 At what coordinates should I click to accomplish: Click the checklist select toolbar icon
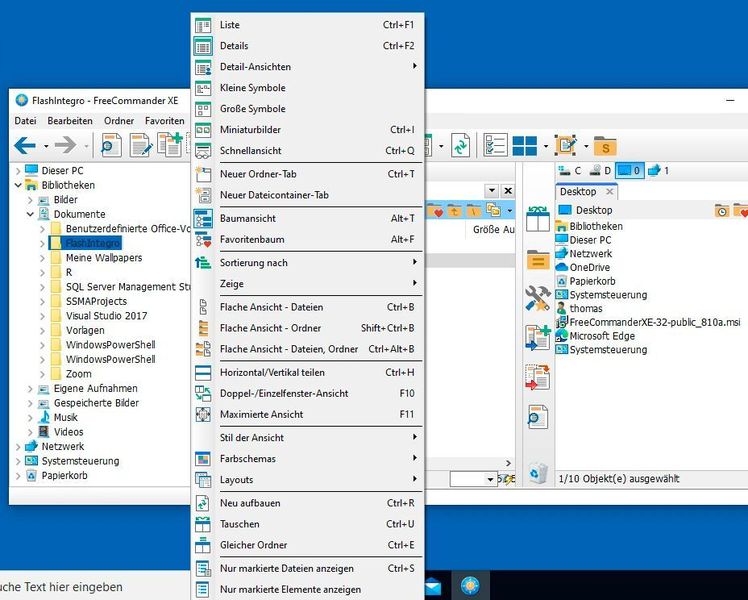[x=495, y=145]
